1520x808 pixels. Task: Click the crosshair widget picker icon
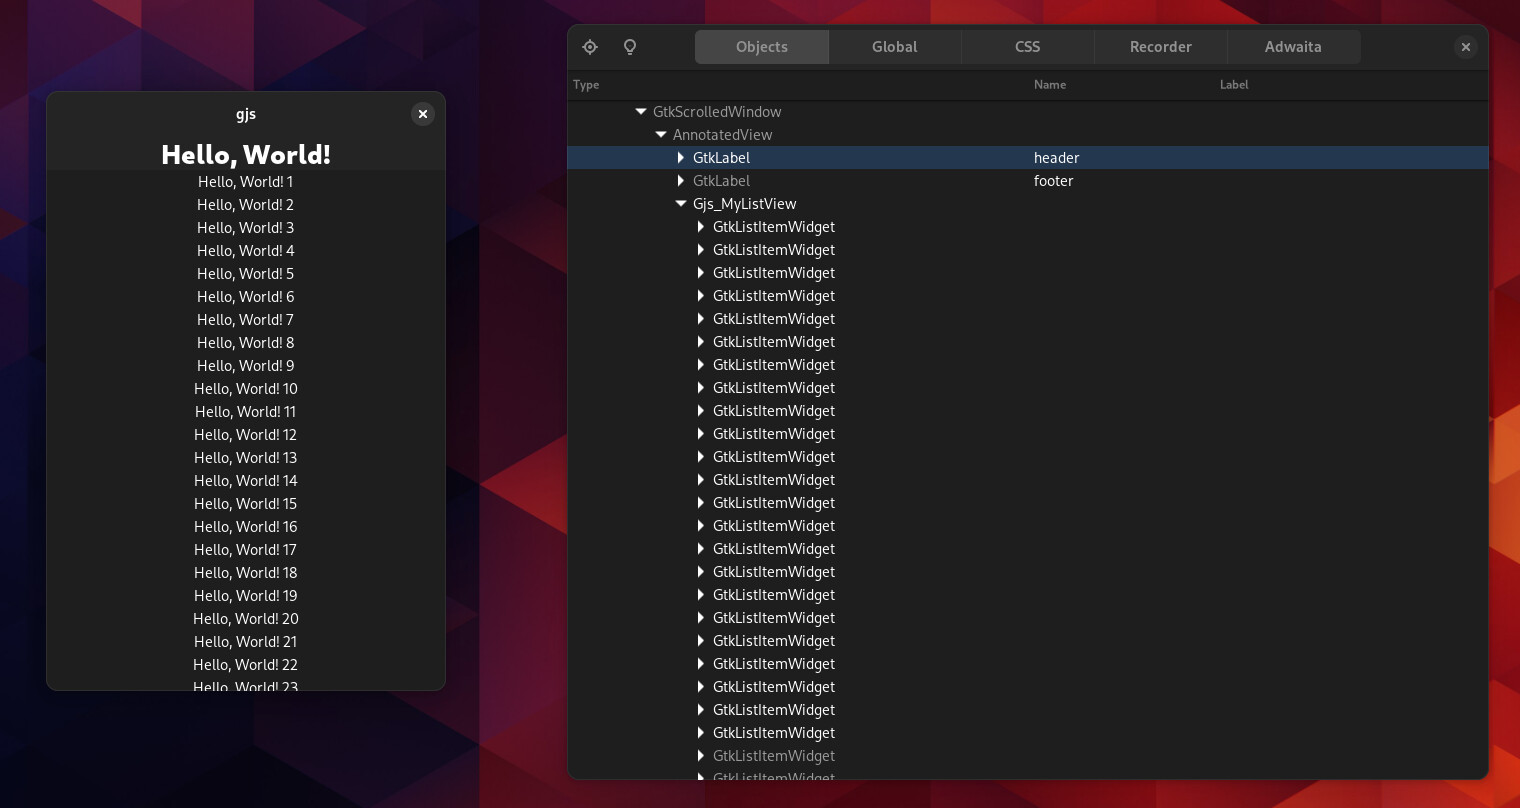[590, 47]
